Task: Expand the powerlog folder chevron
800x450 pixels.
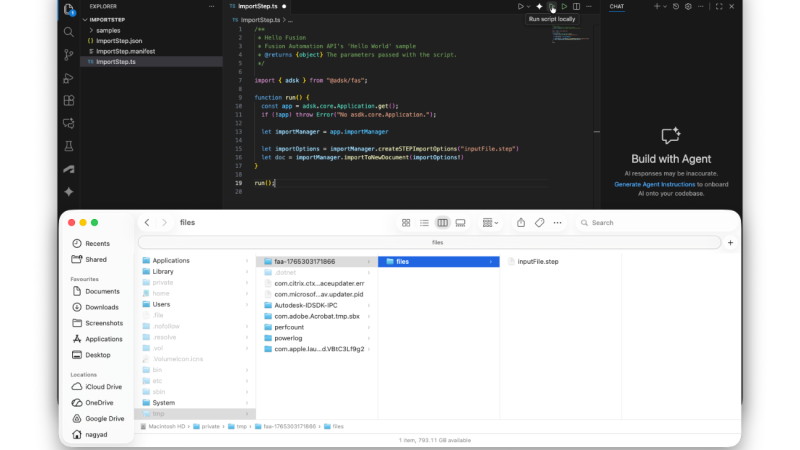Action: pos(369,338)
